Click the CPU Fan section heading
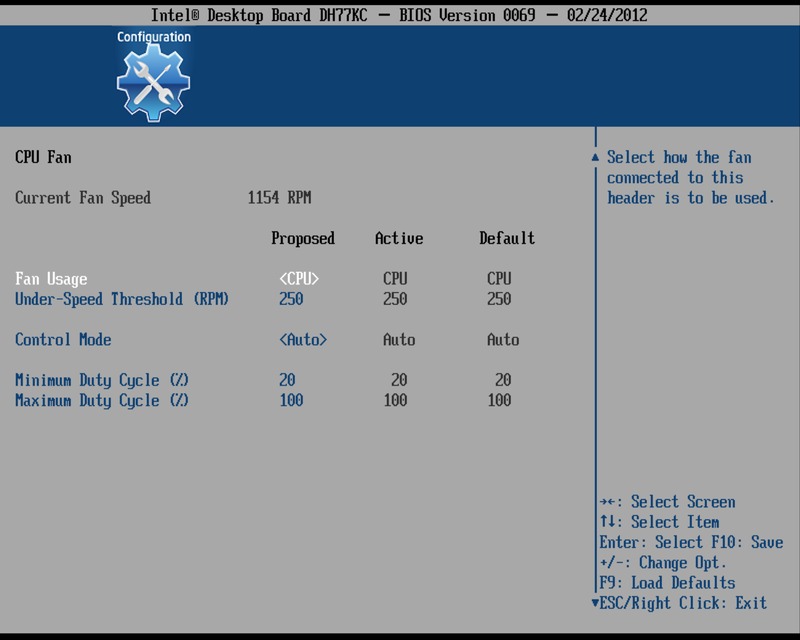Image resolution: width=800 pixels, height=640 pixels. point(43,157)
